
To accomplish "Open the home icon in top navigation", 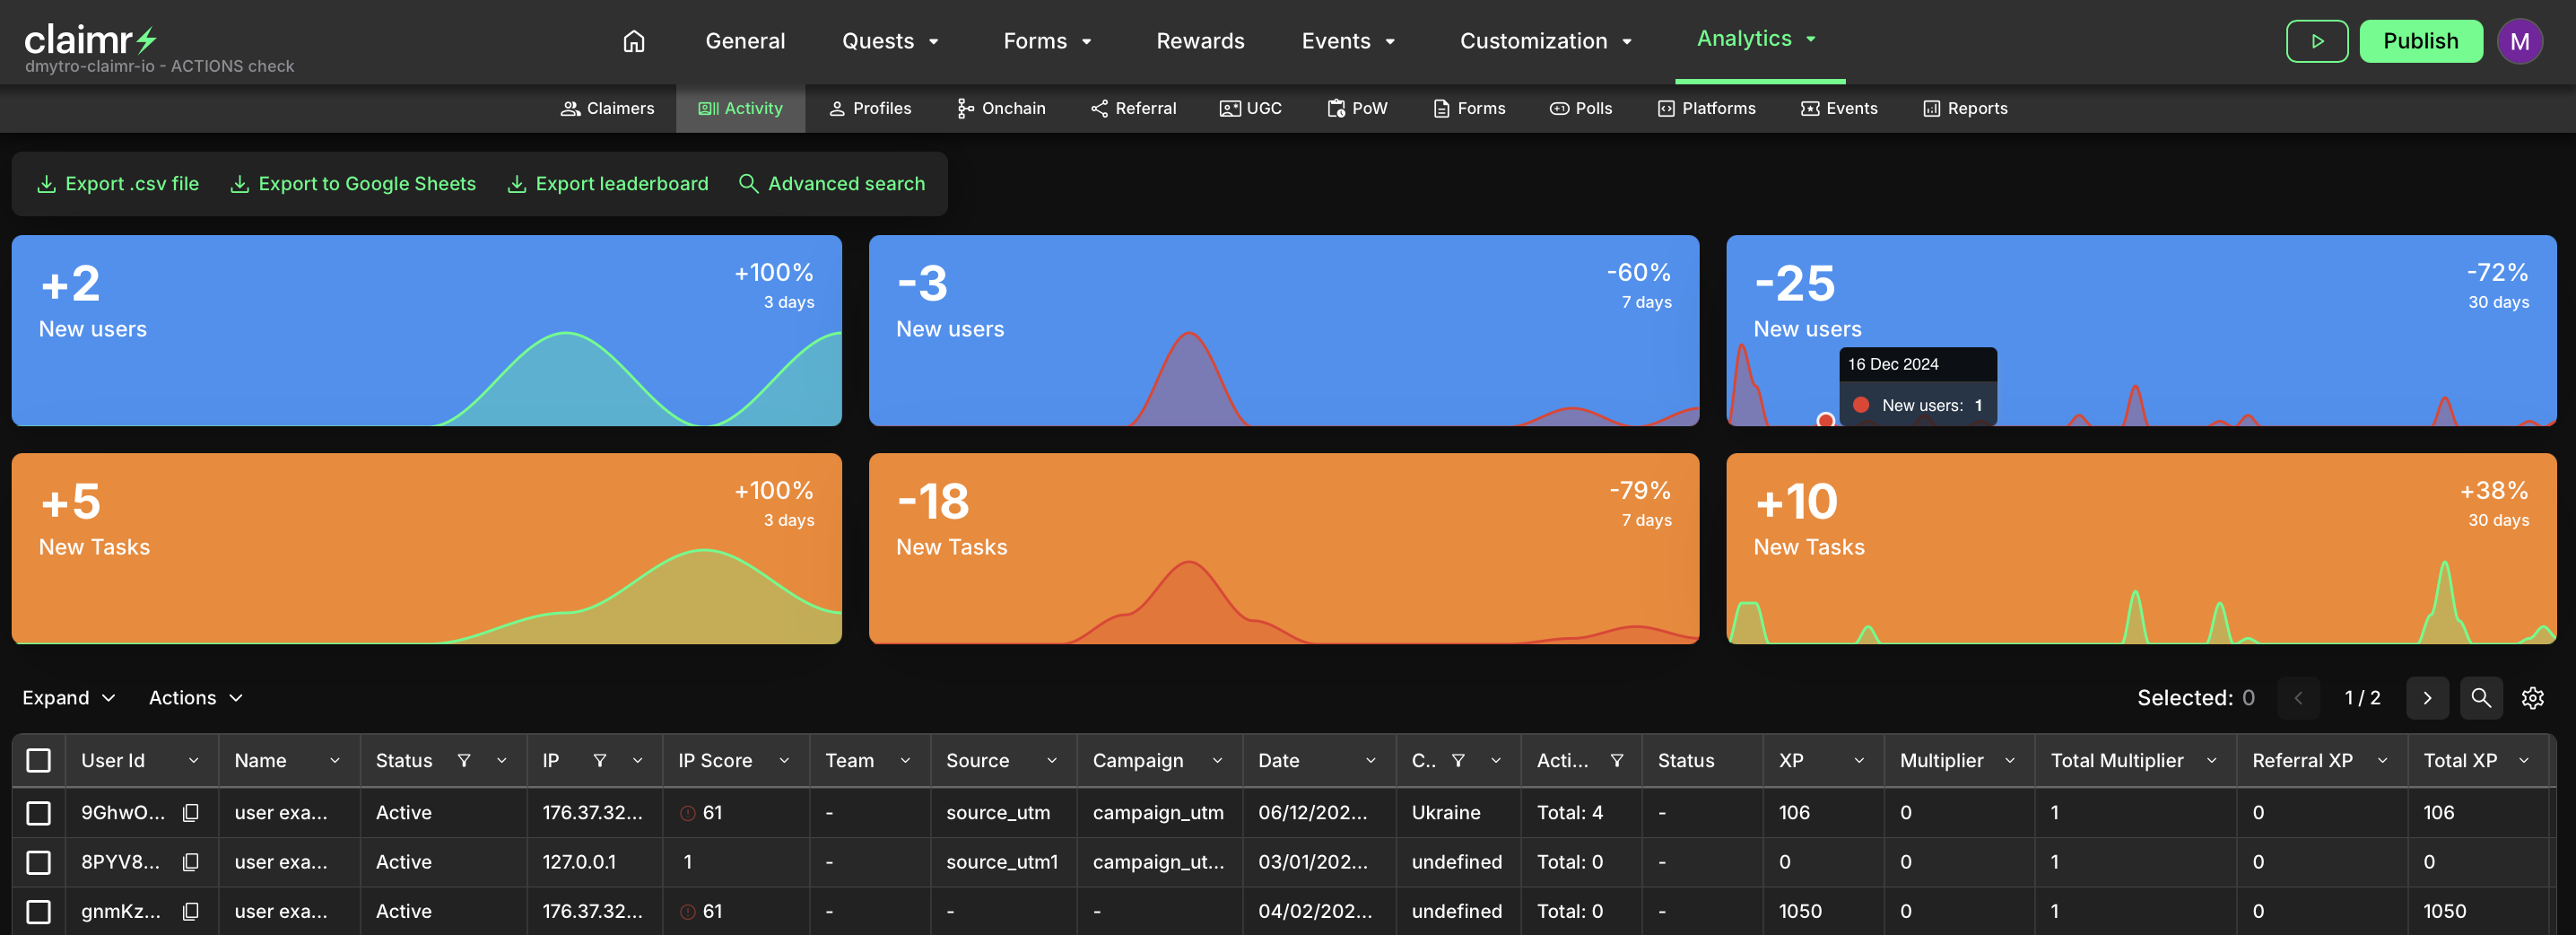I will tap(633, 41).
